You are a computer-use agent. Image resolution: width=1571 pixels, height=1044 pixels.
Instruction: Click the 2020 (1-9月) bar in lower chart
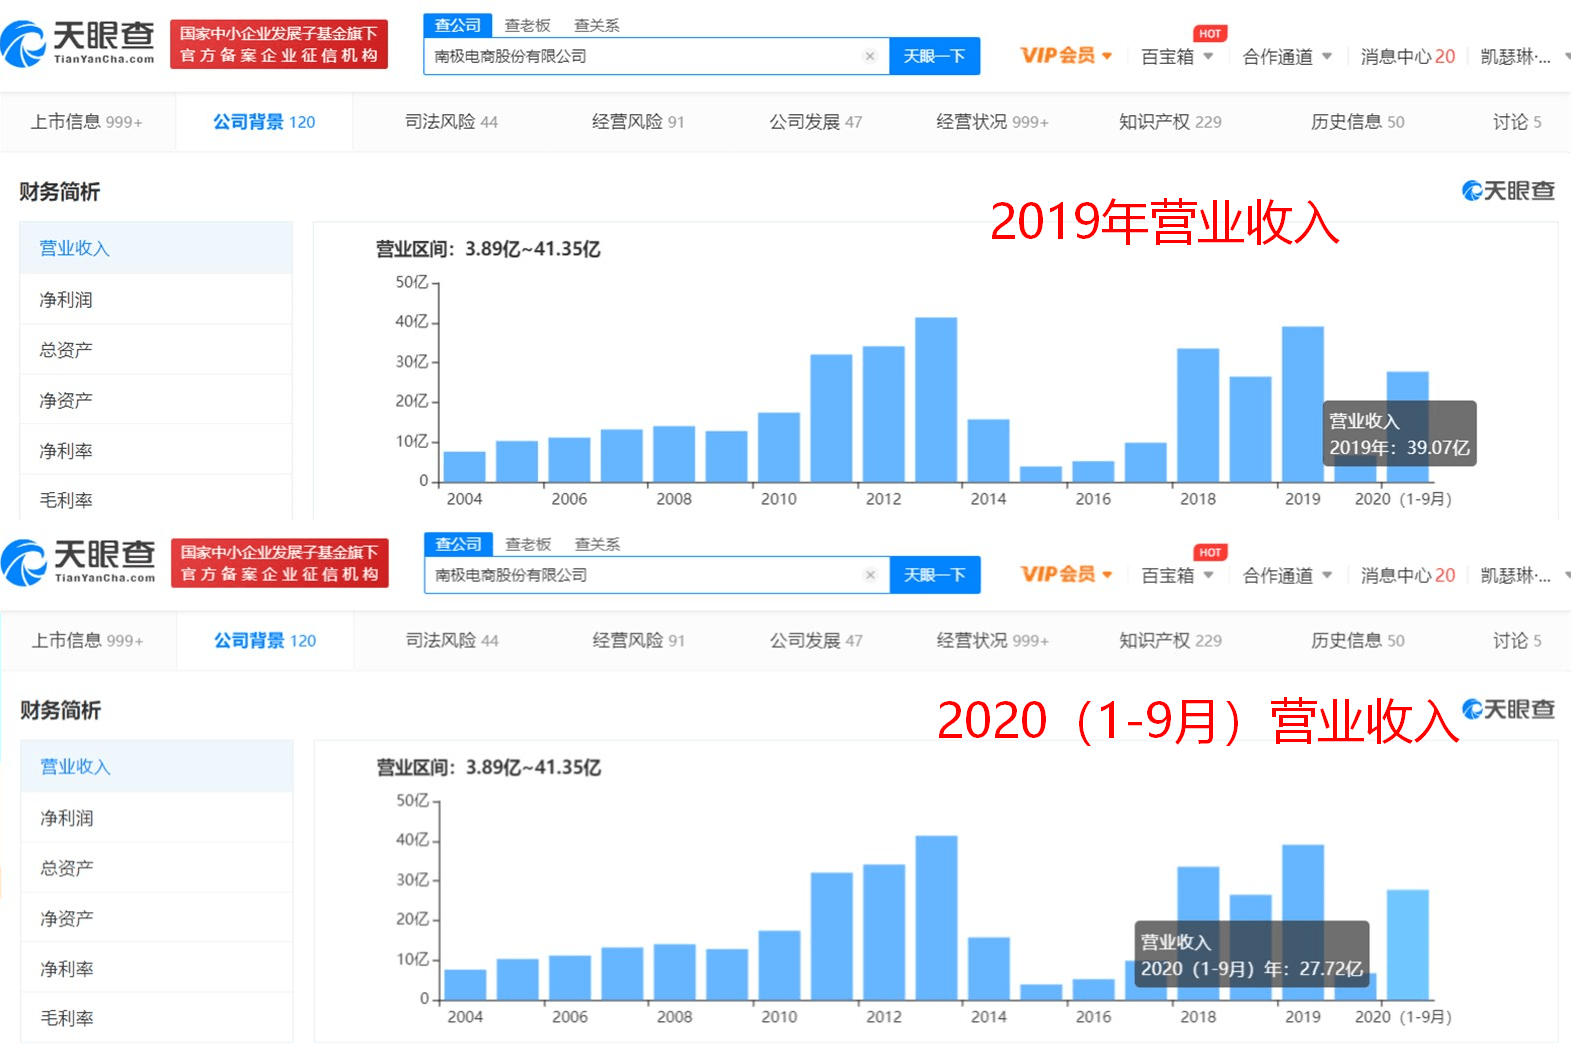1407,944
